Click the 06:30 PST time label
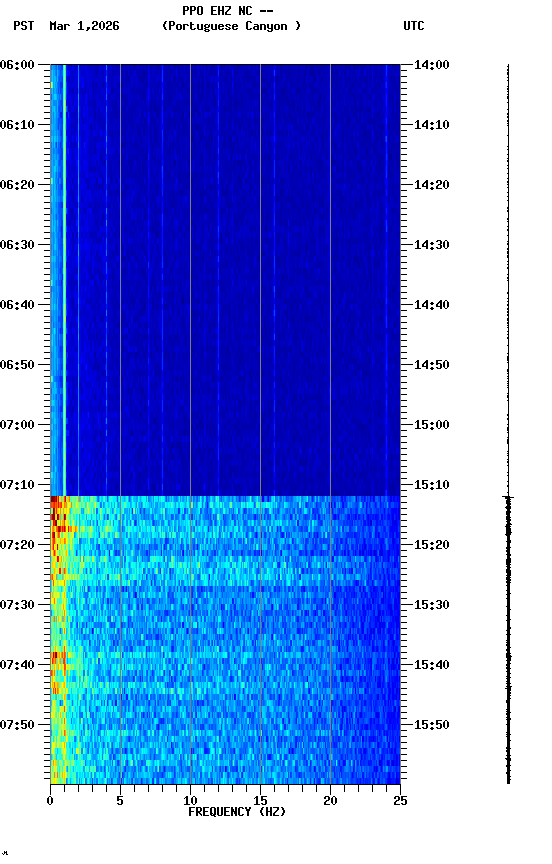 17,245
